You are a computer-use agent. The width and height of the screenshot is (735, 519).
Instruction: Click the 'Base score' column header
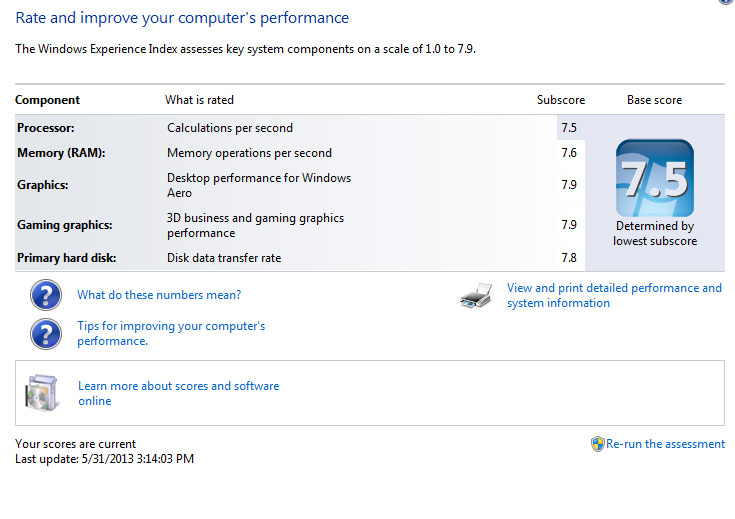point(654,100)
